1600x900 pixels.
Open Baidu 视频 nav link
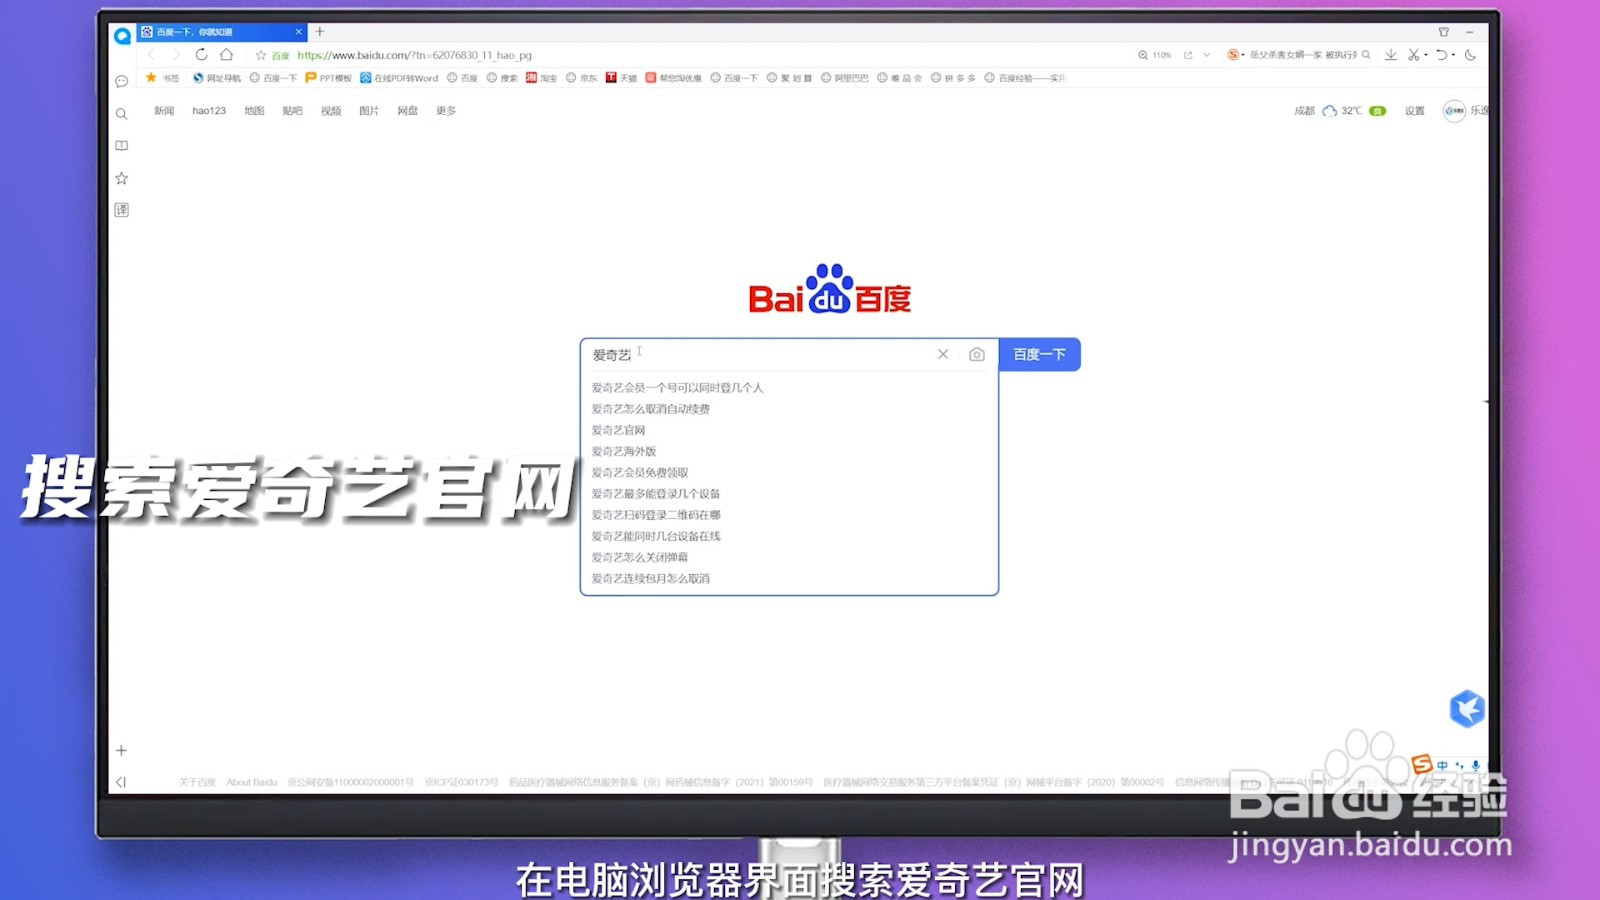[331, 111]
